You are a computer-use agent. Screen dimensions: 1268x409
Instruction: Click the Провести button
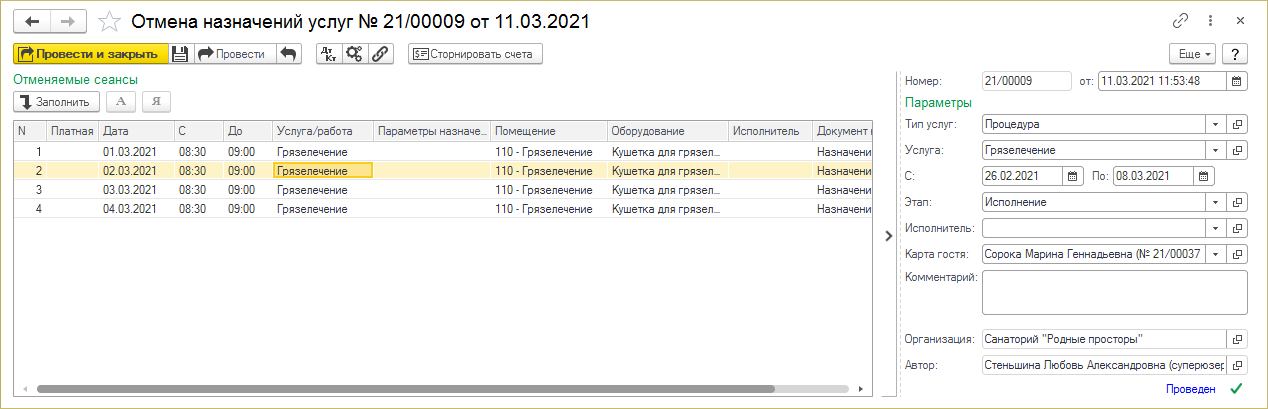point(233,54)
